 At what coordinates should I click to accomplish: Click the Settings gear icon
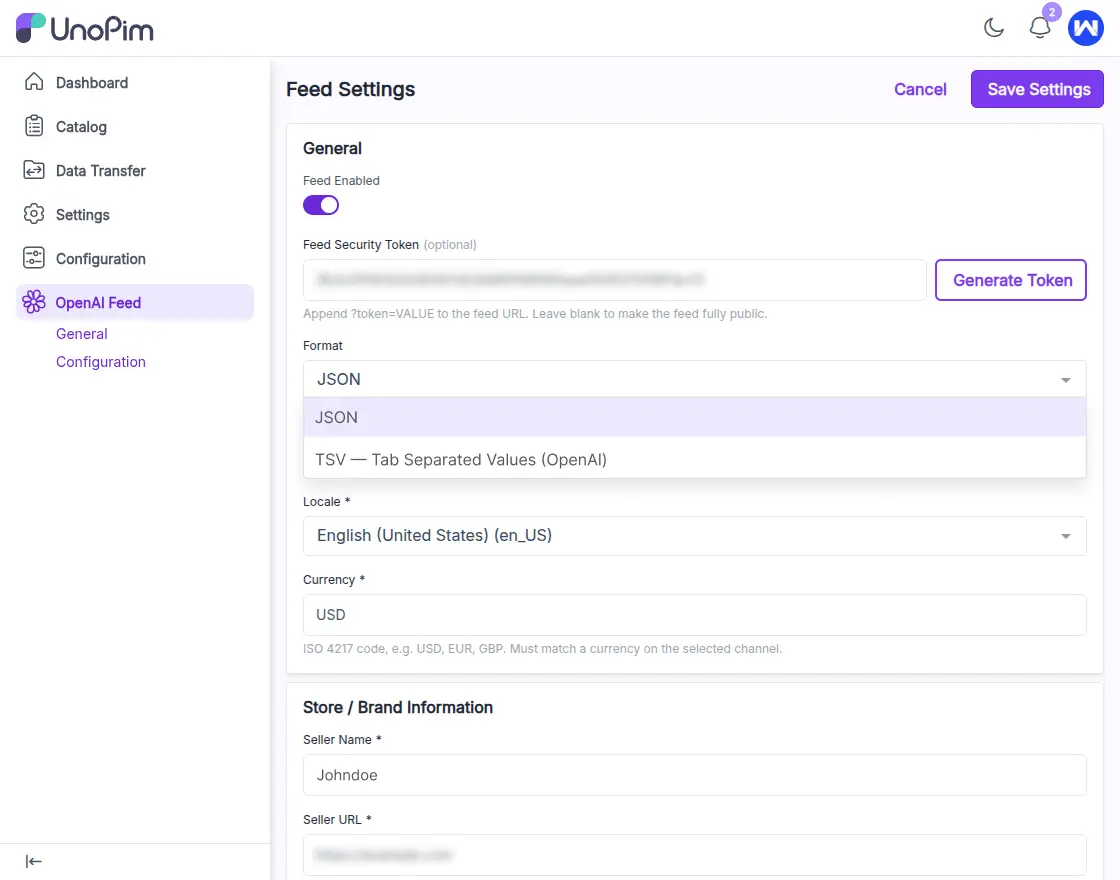coord(34,214)
